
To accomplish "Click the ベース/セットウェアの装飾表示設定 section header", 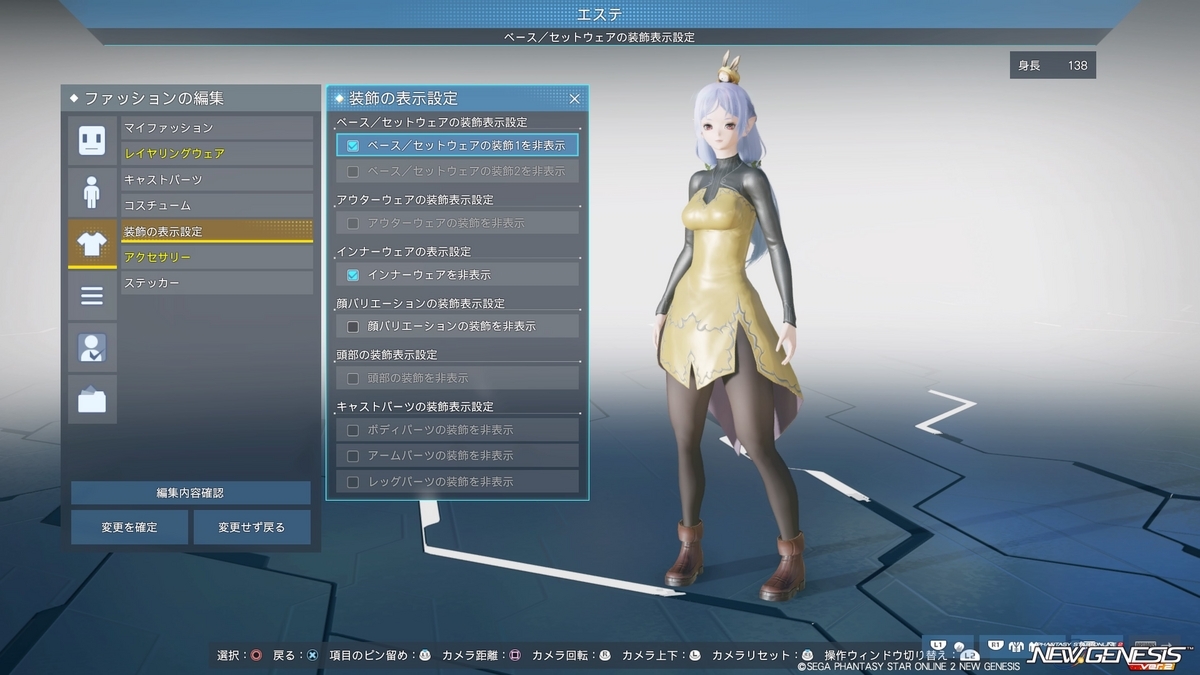I will click(432, 122).
